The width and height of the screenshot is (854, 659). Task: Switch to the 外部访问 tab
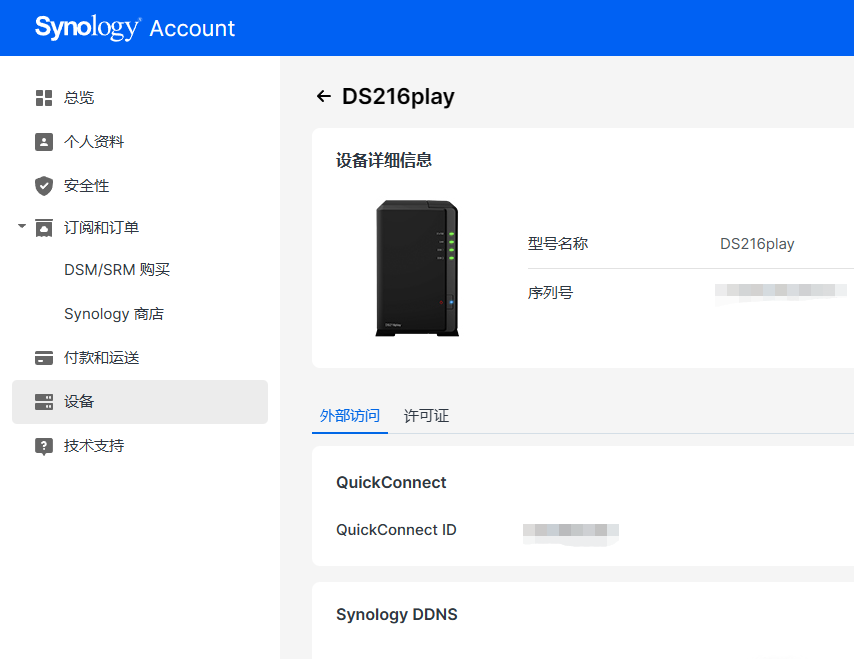(350, 416)
